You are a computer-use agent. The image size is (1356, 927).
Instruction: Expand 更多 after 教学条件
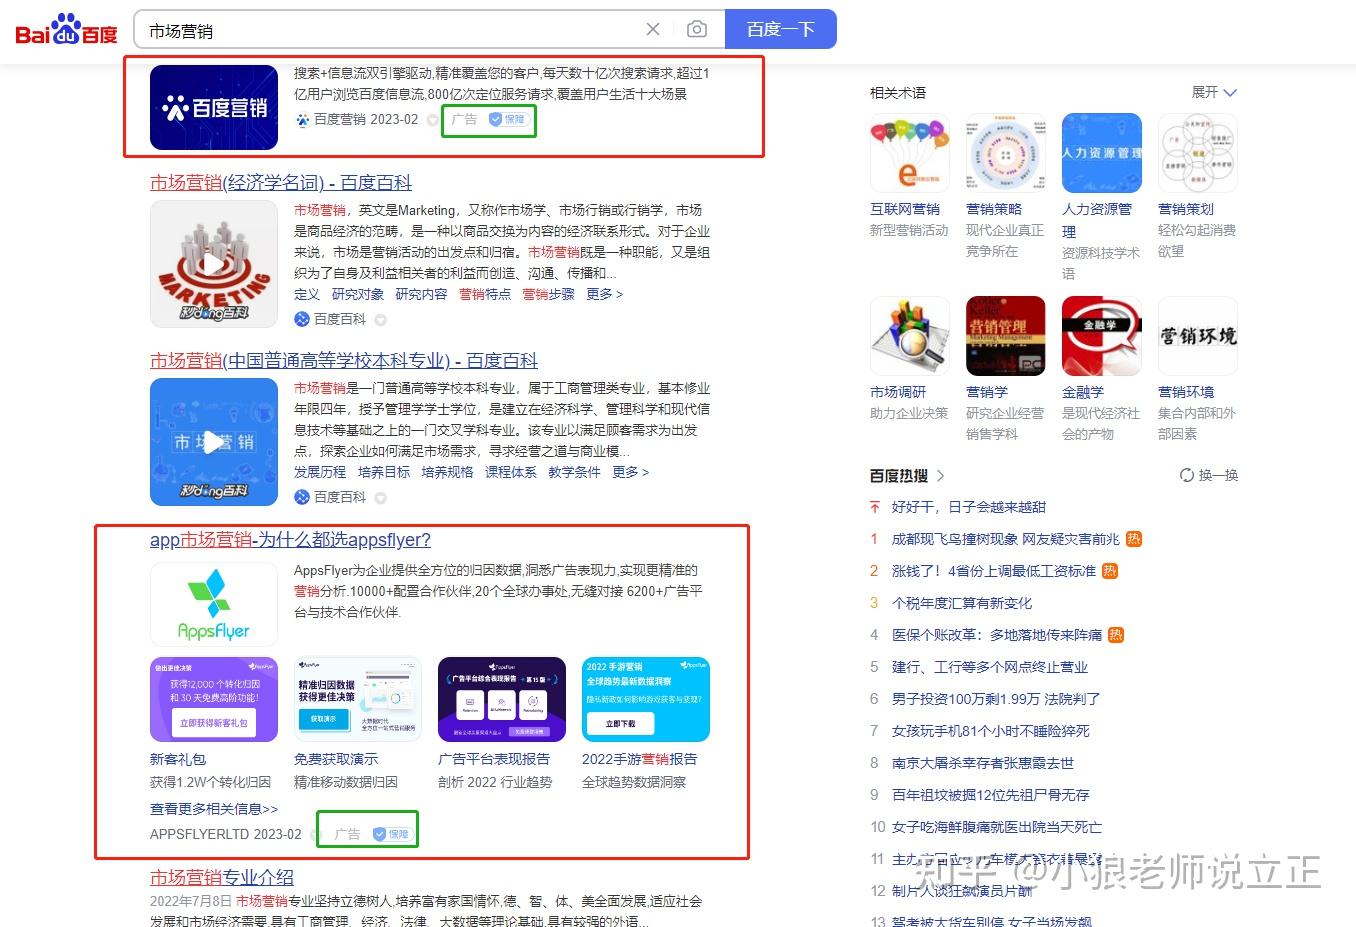(630, 472)
